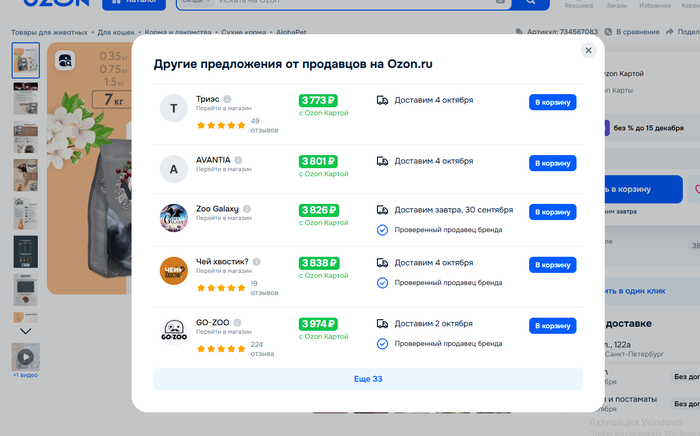Play the product video thumbnail

(x=25, y=357)
